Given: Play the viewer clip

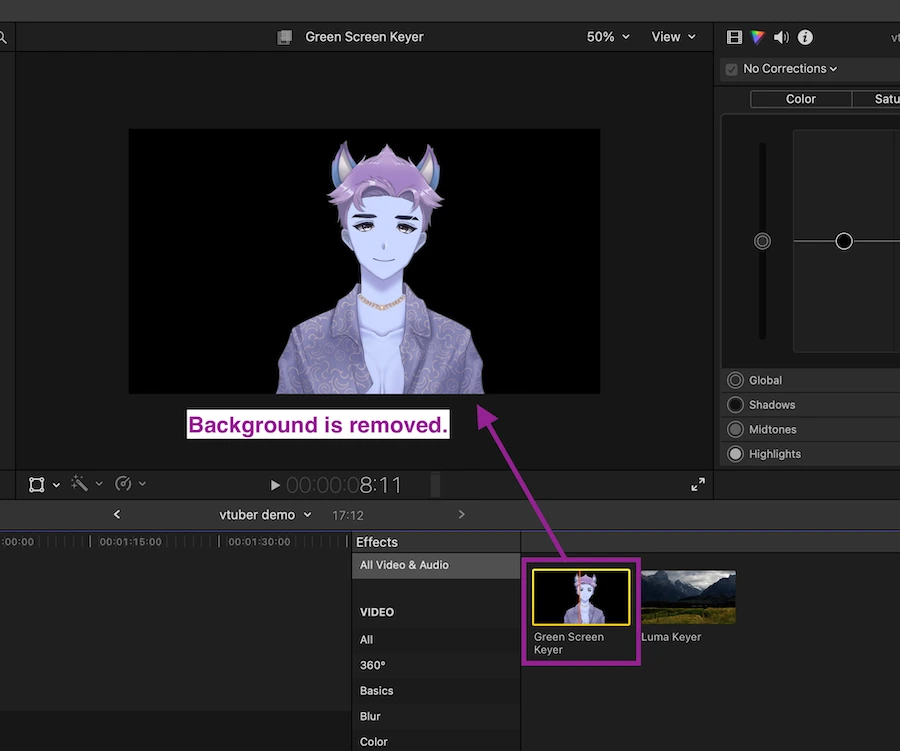Looking at the screenshot, I should pos(275,486).
